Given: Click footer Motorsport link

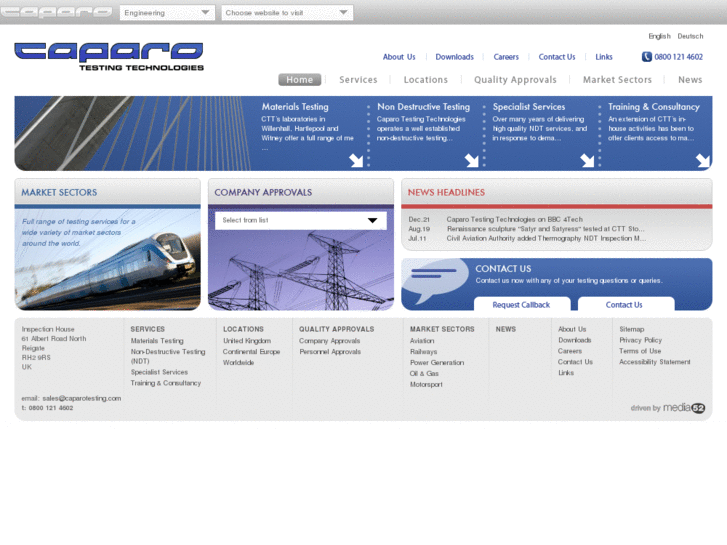Looking at the screenshot, I should click(x=426, y=385).
